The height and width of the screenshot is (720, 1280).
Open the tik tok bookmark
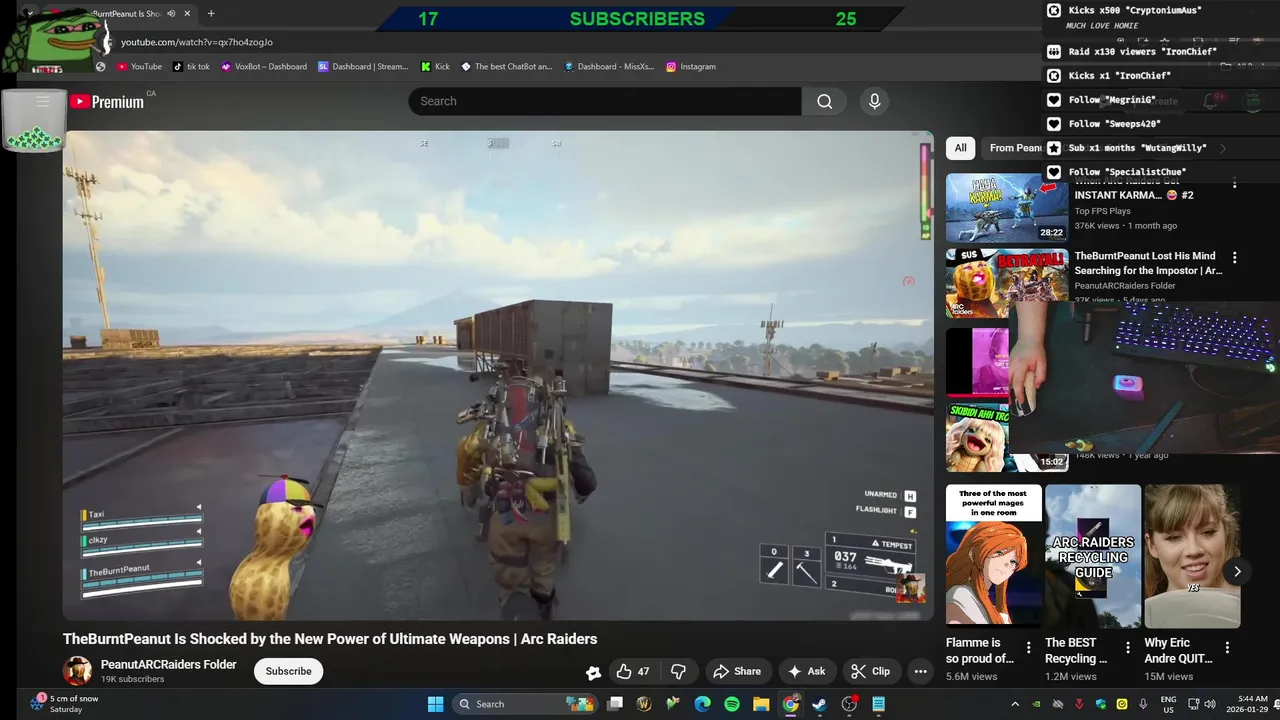click(x=191, y=67)
